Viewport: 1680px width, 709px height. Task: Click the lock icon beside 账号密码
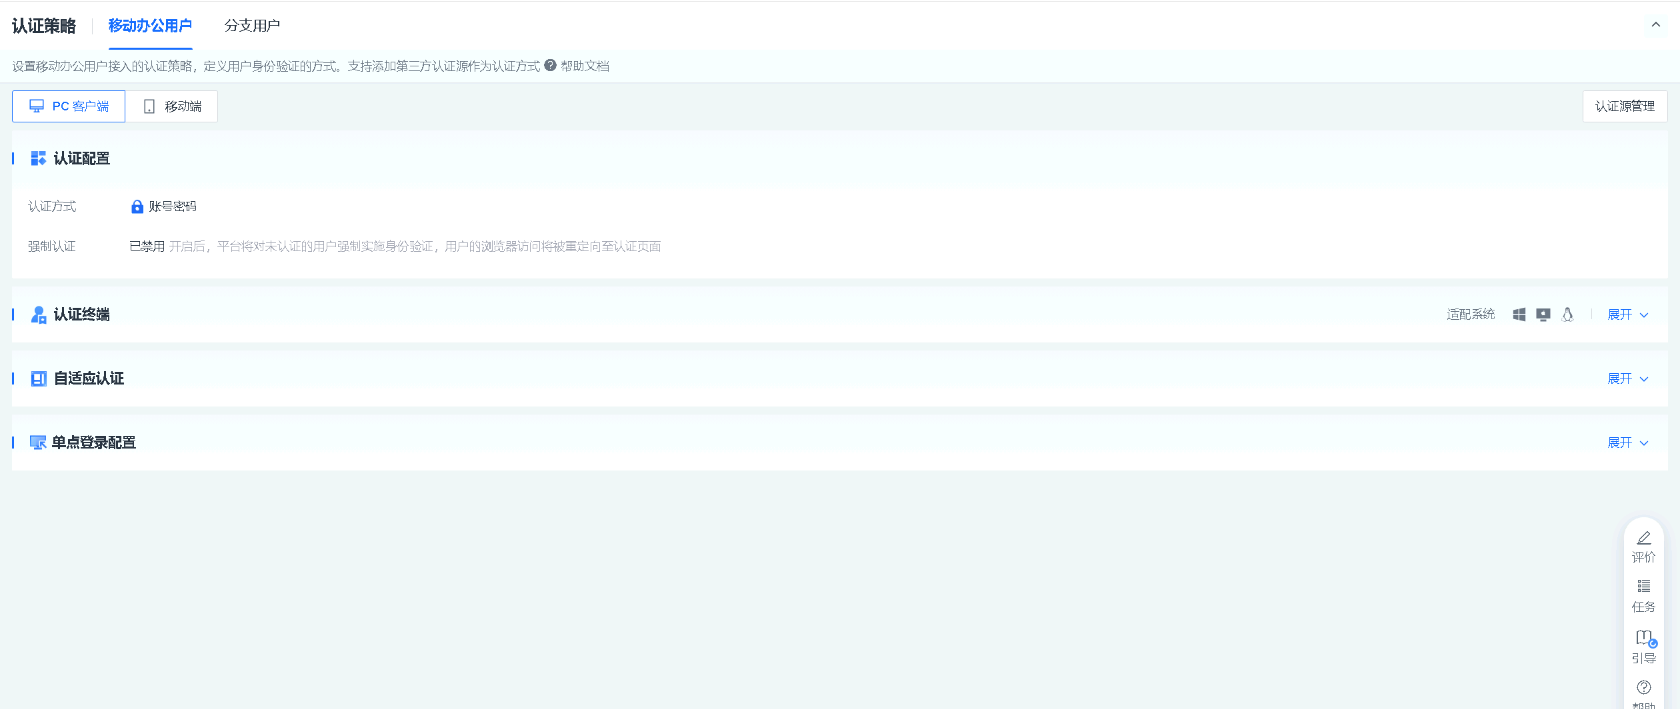click(x=137, y=207)
